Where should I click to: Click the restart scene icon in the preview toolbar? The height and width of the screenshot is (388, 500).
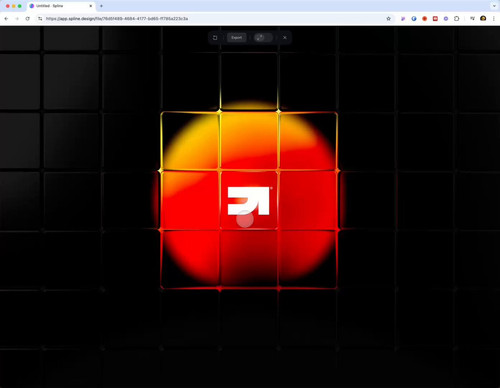coord(215,38)
